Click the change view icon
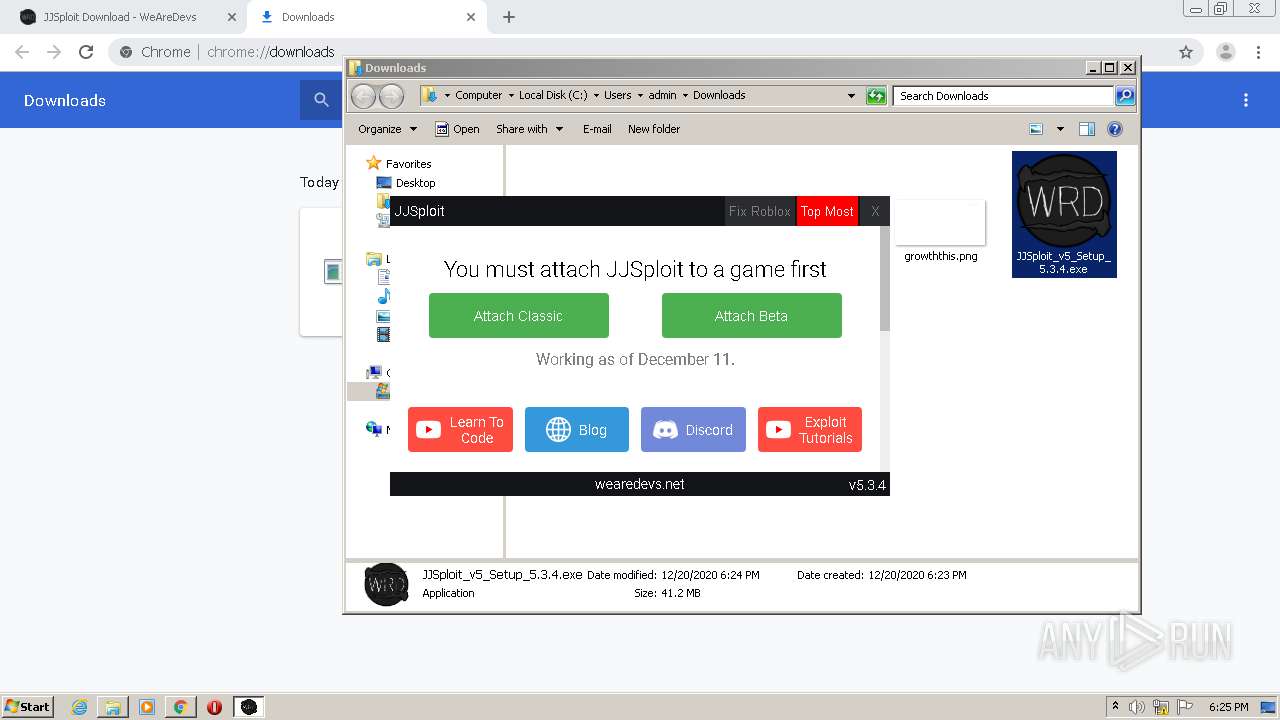 click(1036, 129)
